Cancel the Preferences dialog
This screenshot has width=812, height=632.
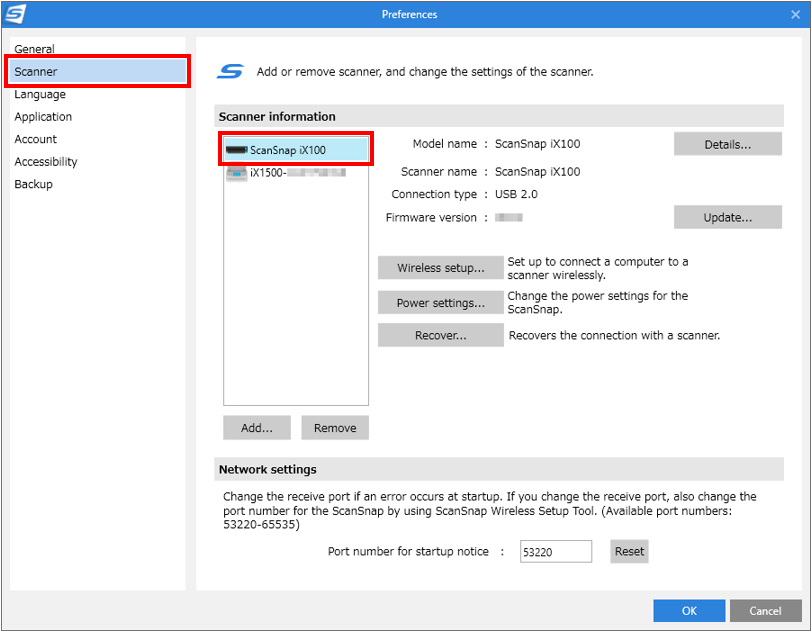[x=765, y=610]
